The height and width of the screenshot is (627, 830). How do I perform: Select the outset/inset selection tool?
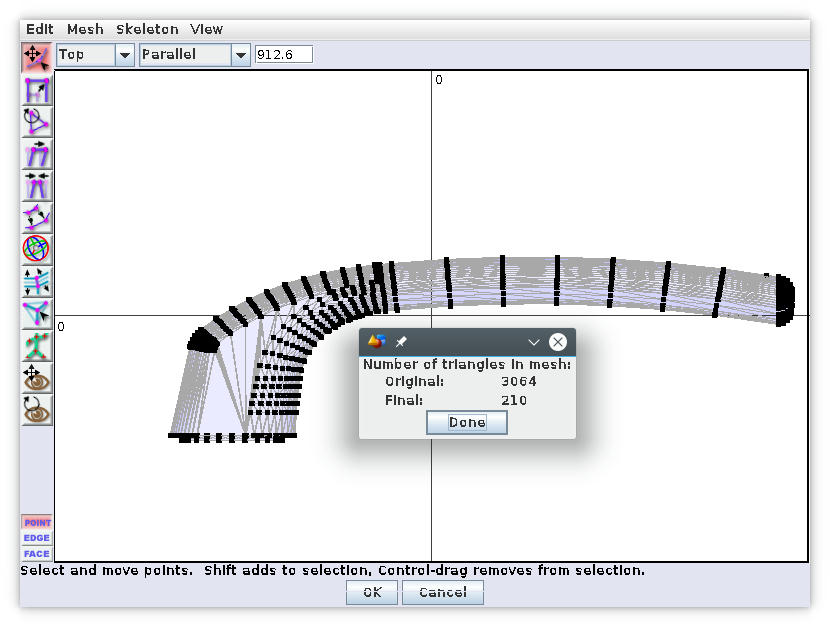coord(37,217)
